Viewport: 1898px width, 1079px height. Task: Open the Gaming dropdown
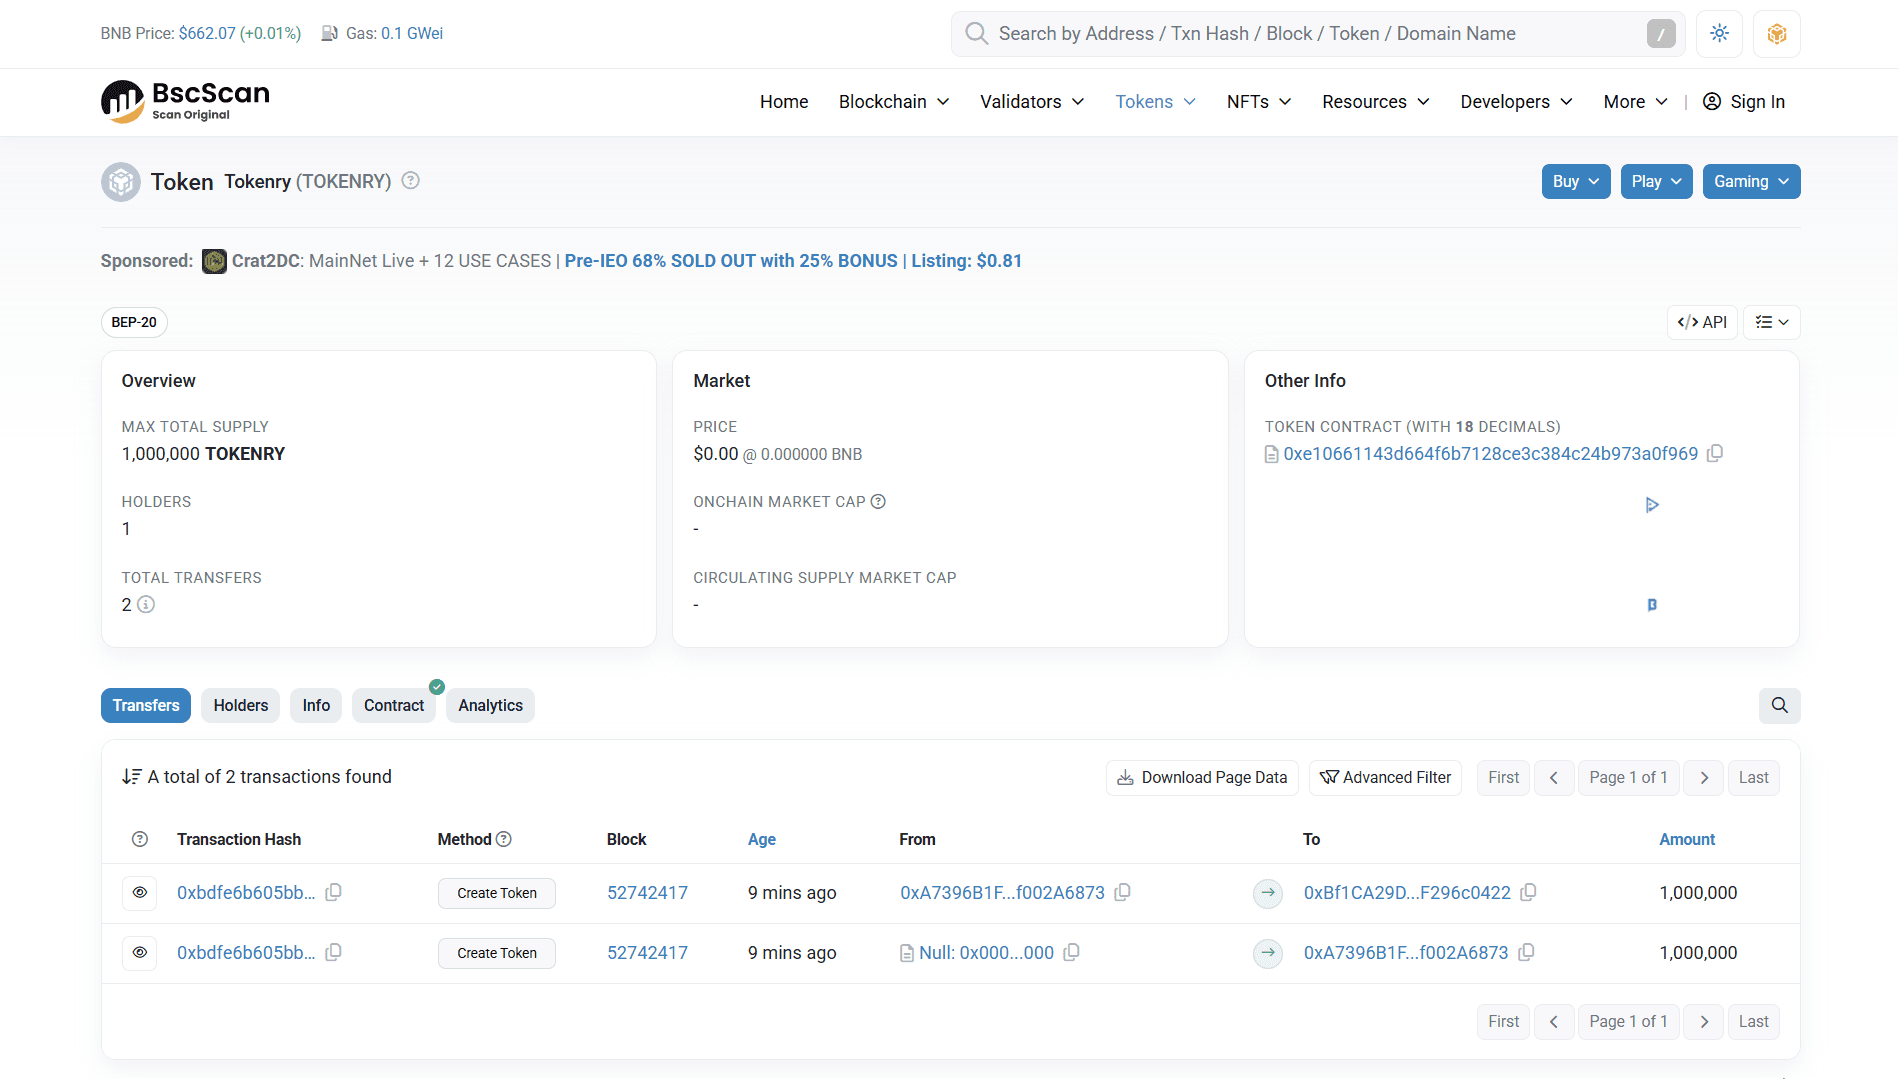point(1750,182)
